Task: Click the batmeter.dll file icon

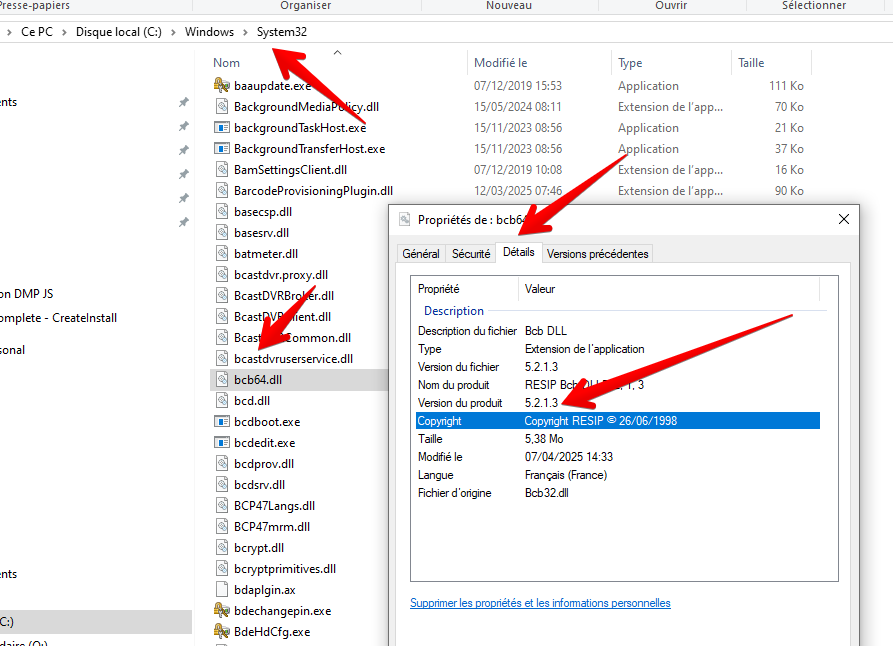Action: click(222, 254)
